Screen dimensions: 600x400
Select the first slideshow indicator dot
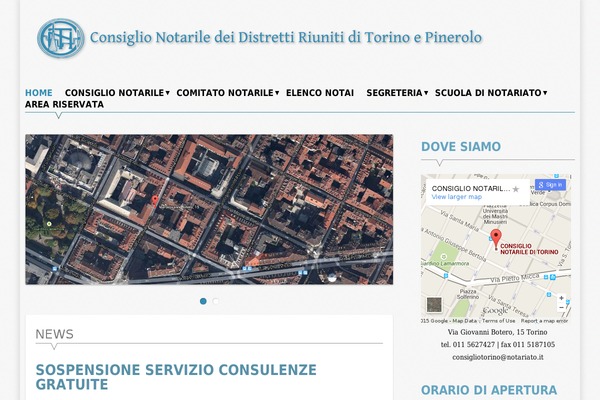click(203, 301)
